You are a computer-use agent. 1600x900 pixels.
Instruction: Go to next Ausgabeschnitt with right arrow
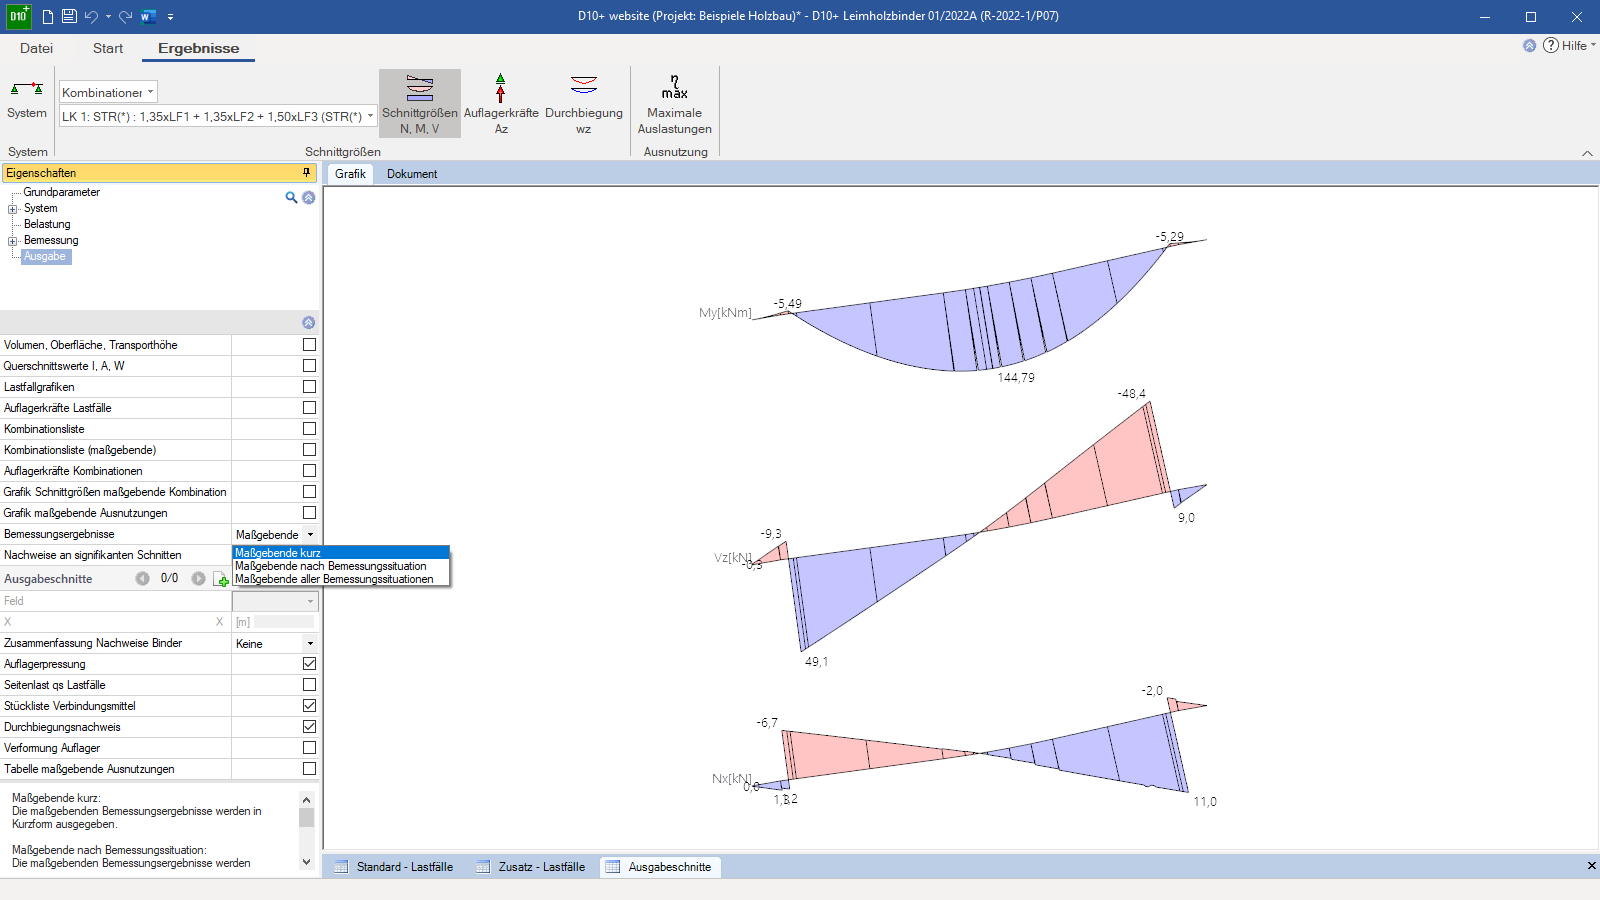(x=198, y=578)
